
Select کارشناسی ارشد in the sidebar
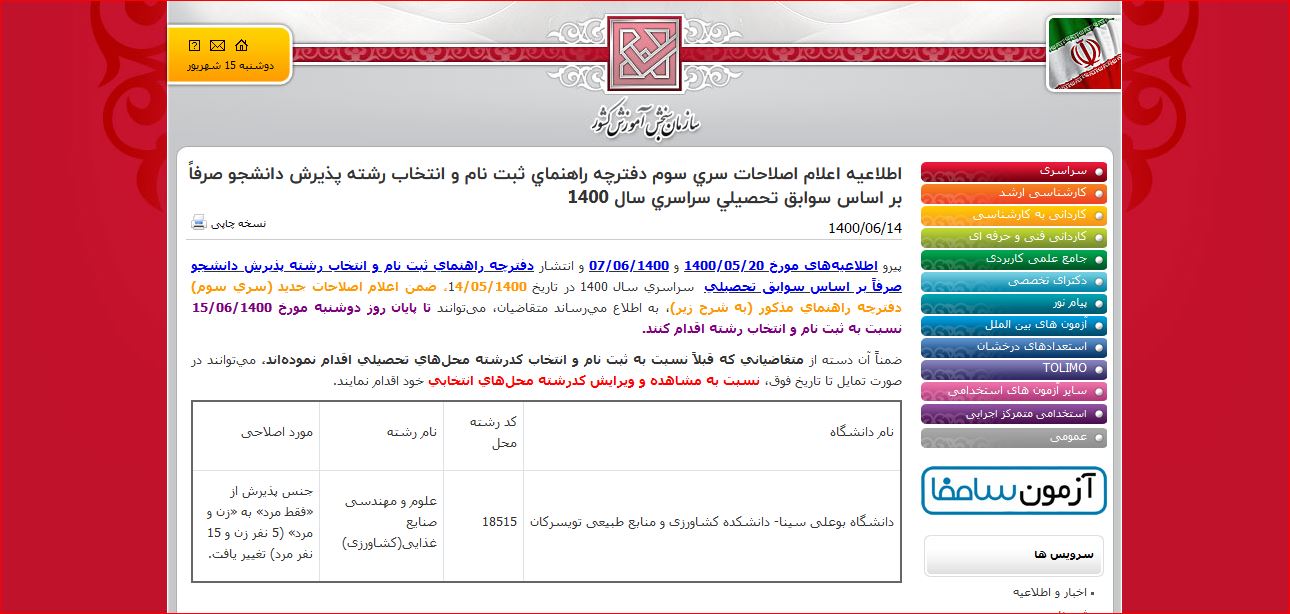click(1040, 194)
